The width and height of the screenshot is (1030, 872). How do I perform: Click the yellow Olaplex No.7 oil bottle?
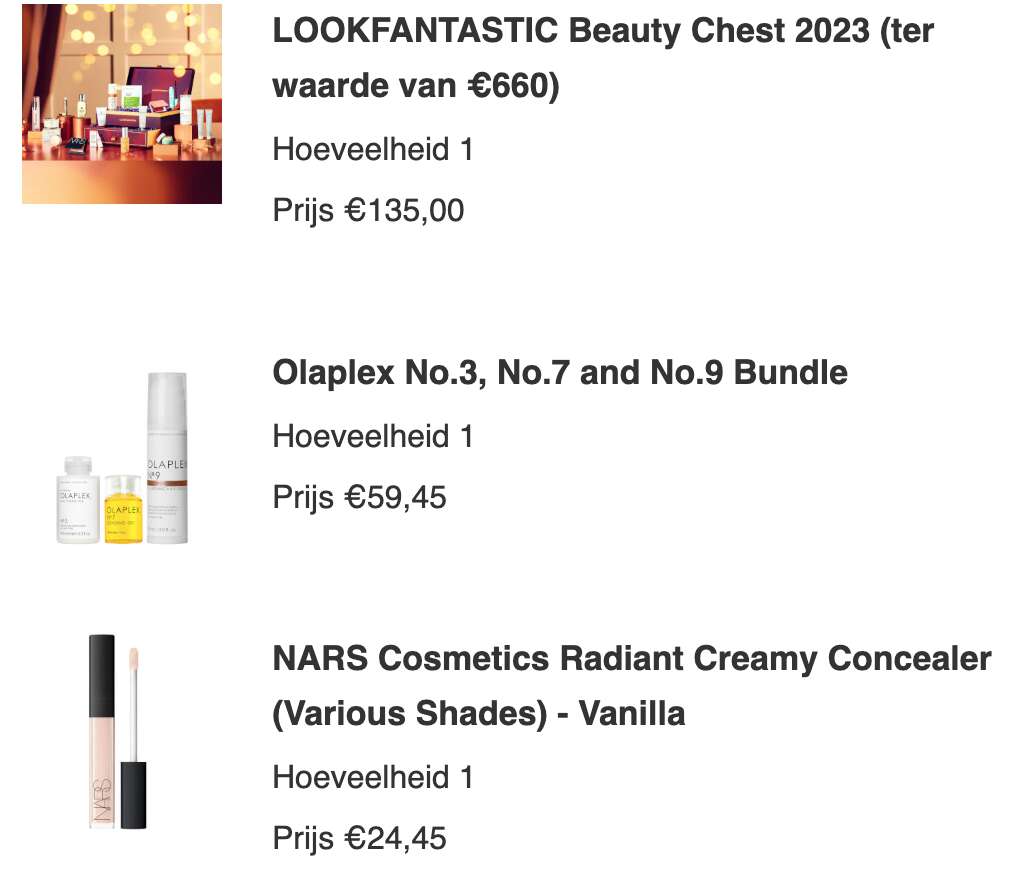coord(123,509)
